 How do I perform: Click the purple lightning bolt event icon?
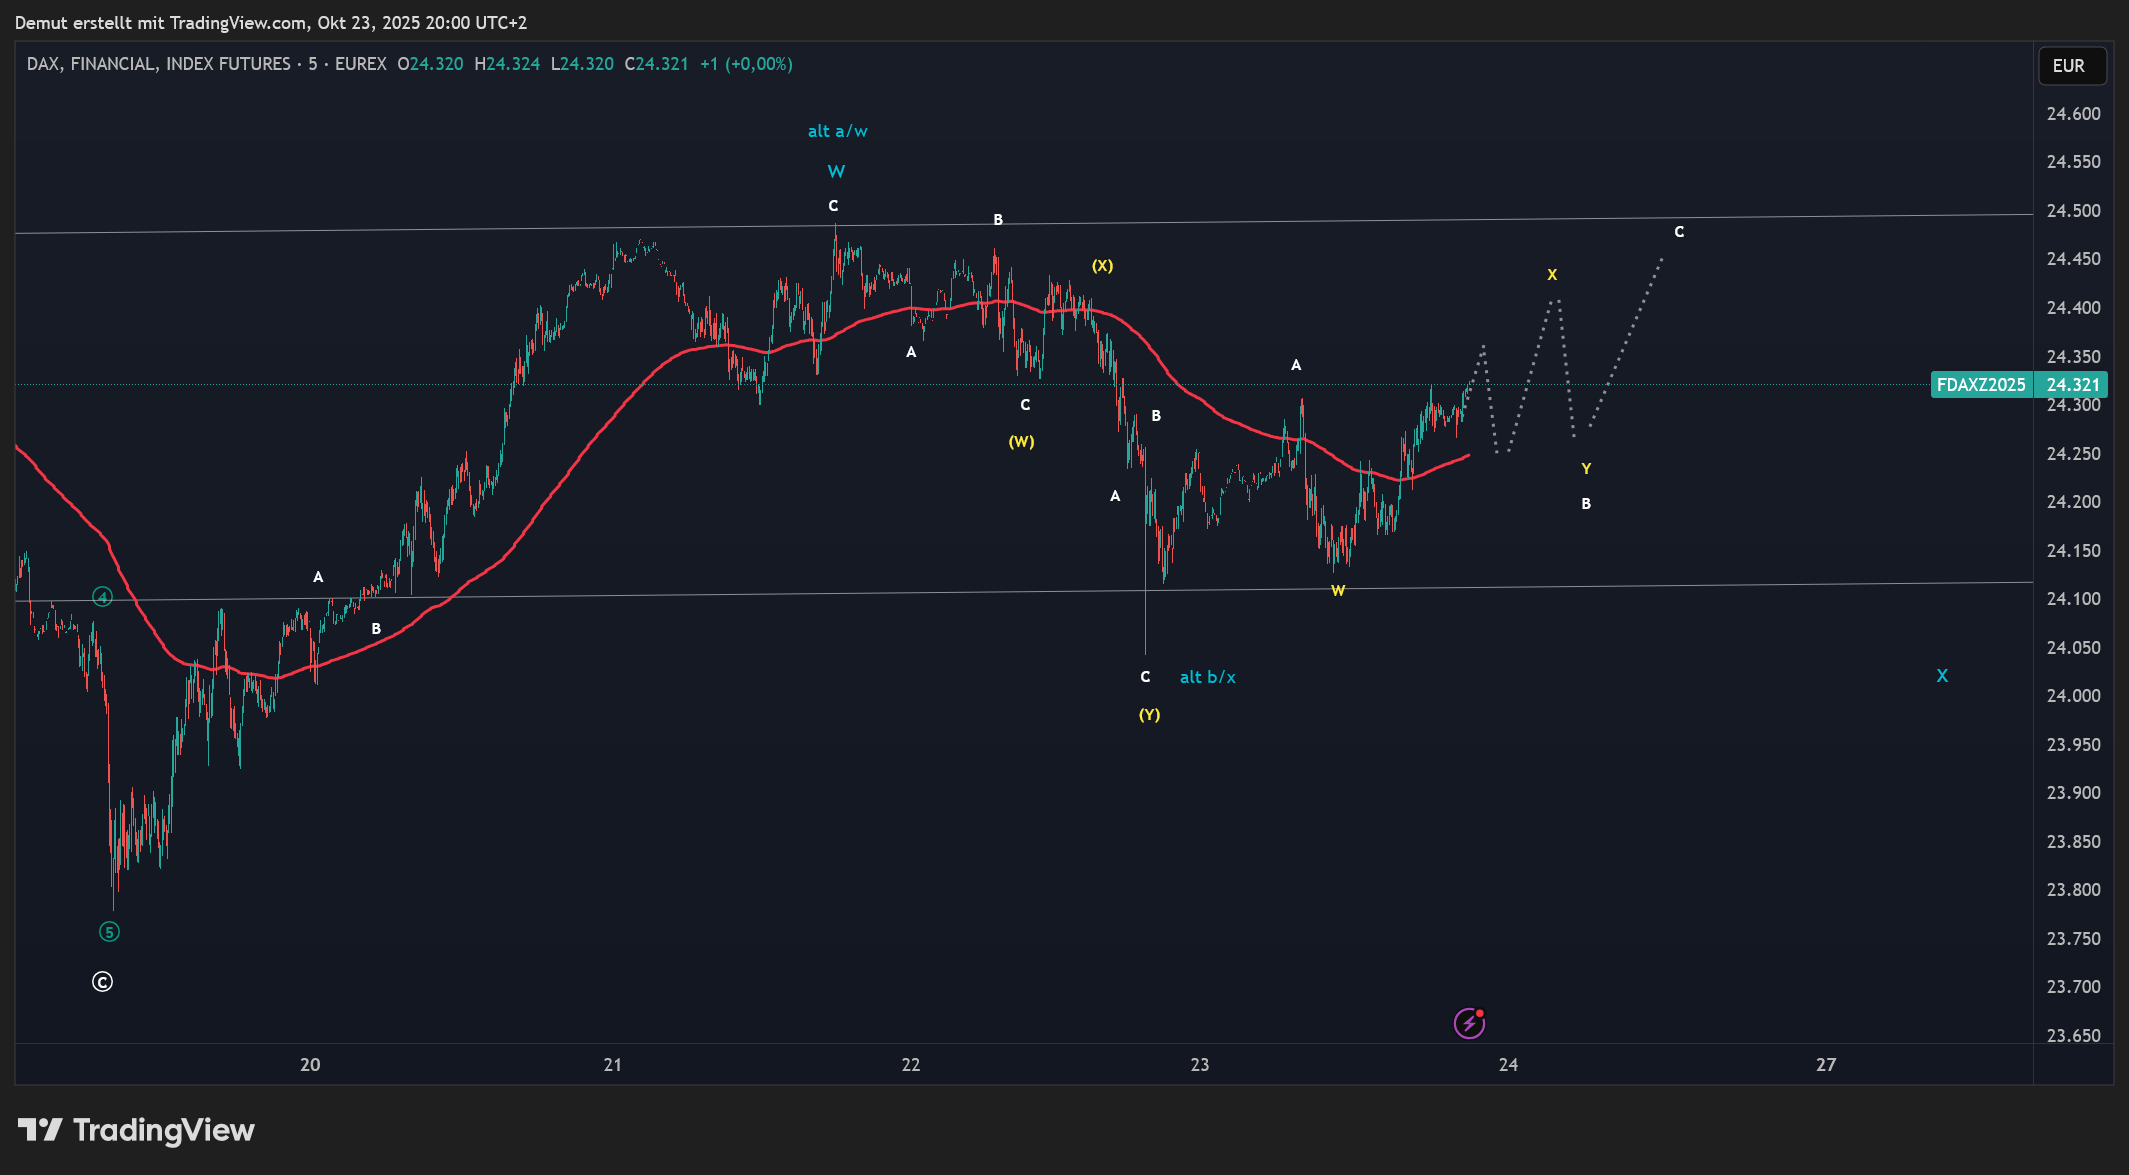coord(1468,1023)
